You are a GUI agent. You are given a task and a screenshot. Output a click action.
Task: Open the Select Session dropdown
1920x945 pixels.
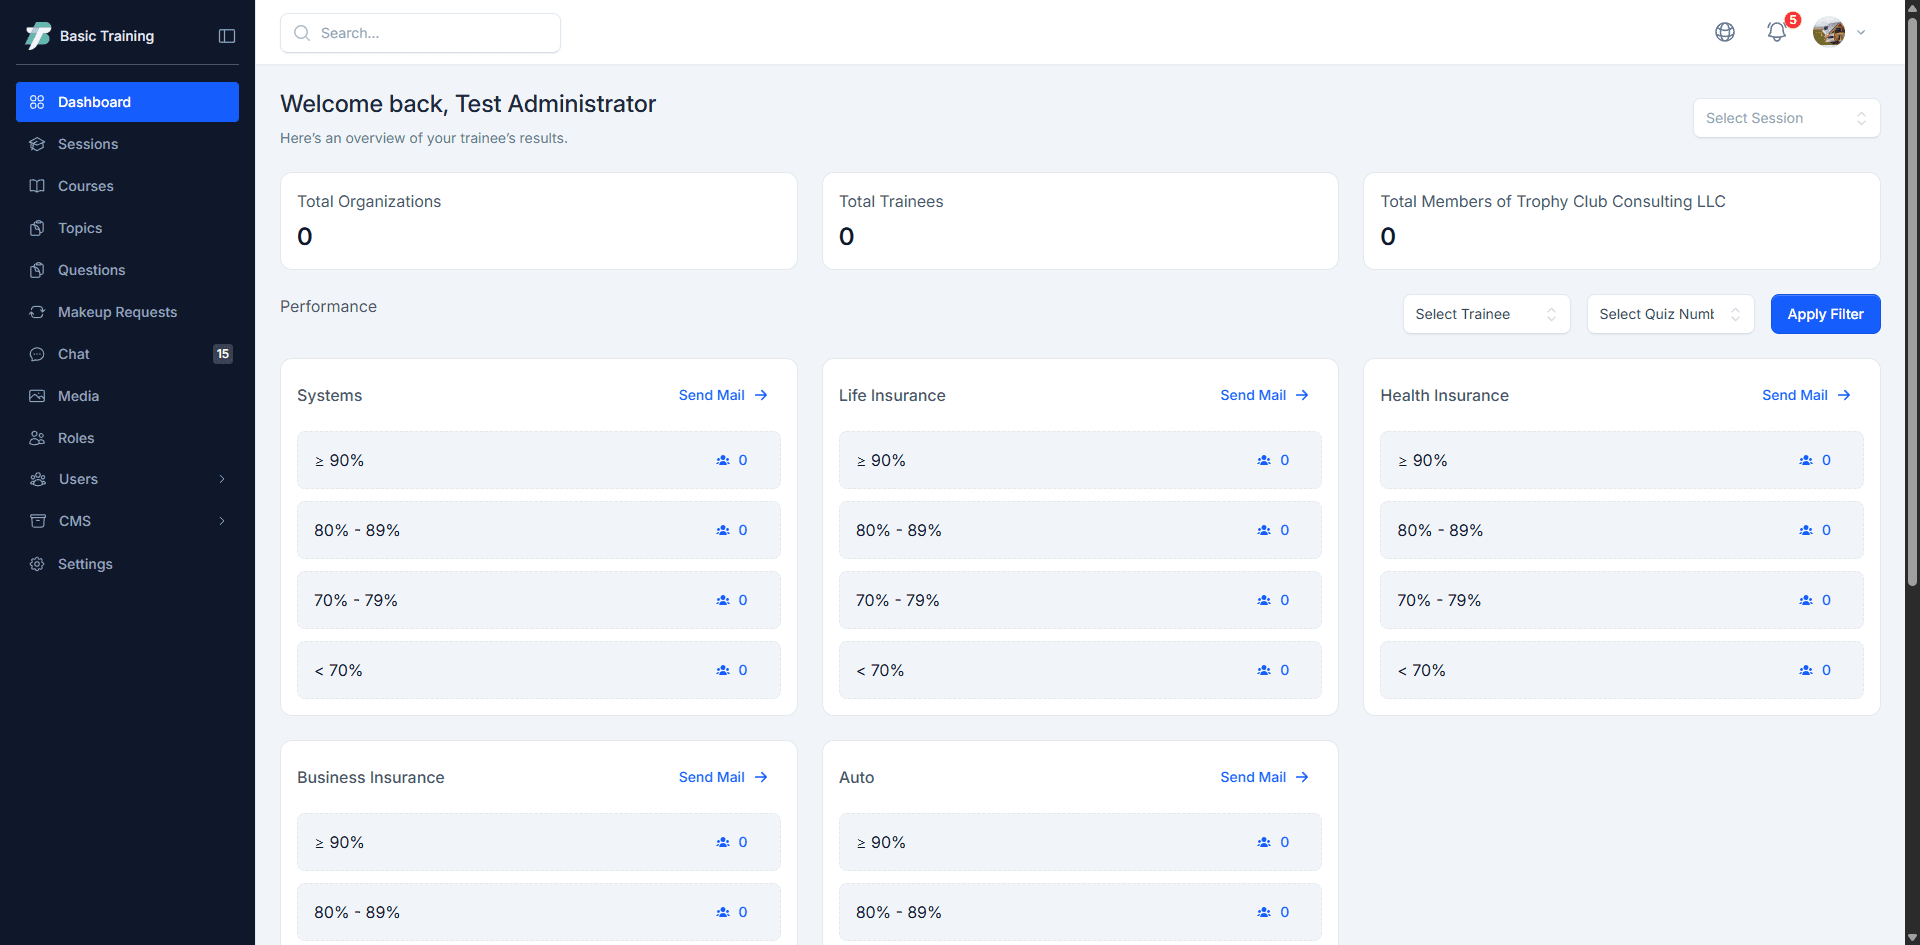[x=1786, y=118]
